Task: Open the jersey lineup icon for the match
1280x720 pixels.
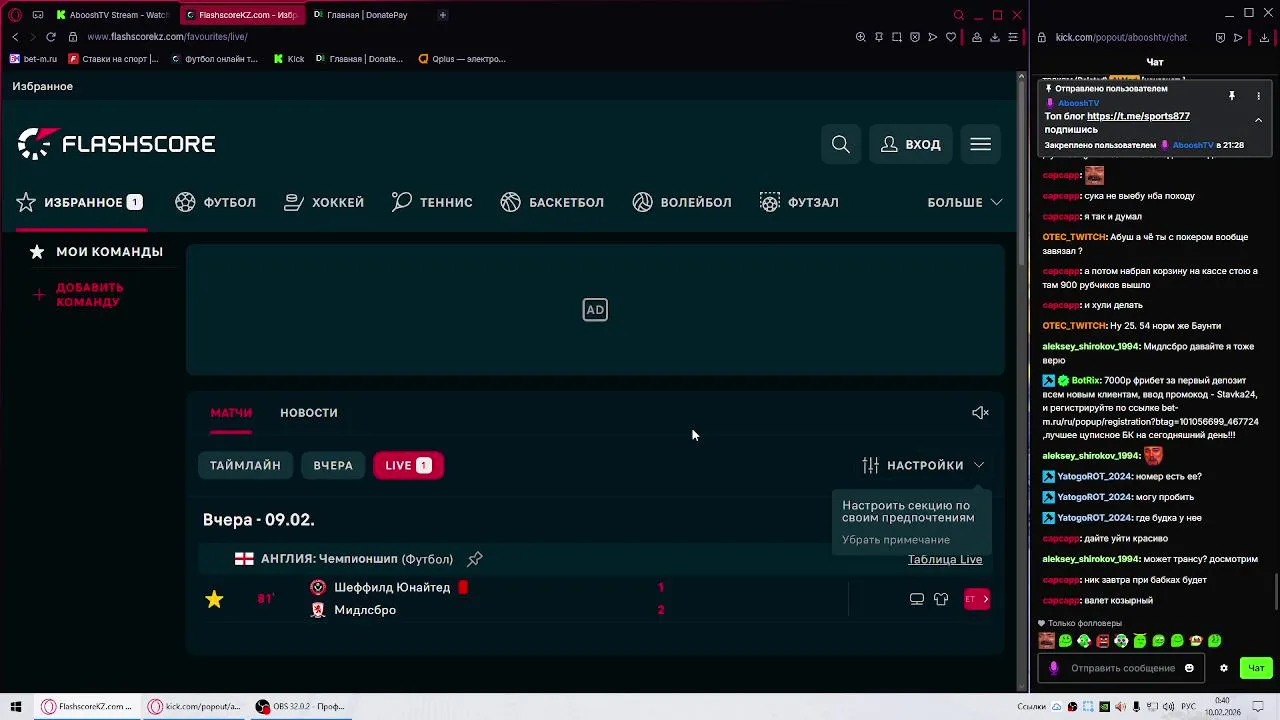Action: click(941, 599)
